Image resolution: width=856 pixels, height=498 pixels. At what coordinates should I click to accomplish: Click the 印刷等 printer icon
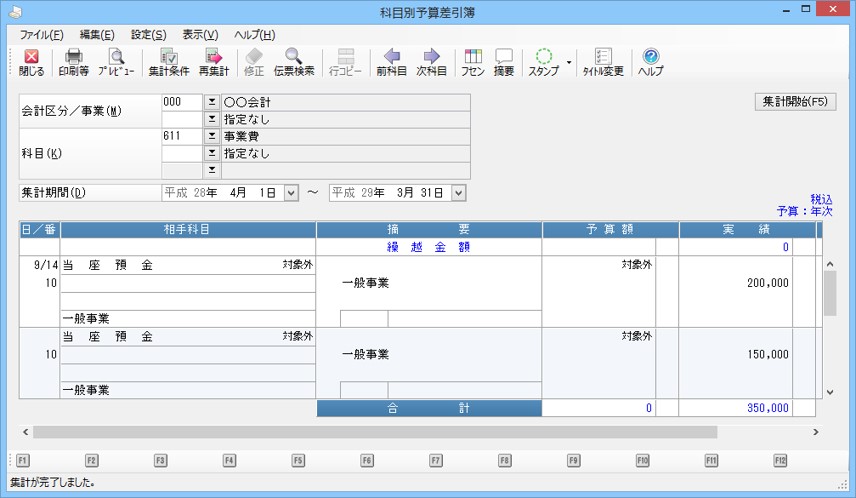[x=73, y=62]
